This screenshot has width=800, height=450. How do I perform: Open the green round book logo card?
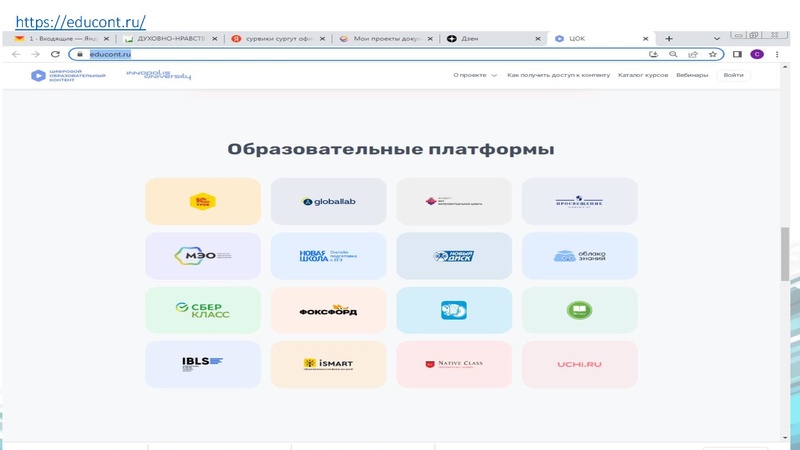pos(580,310)
